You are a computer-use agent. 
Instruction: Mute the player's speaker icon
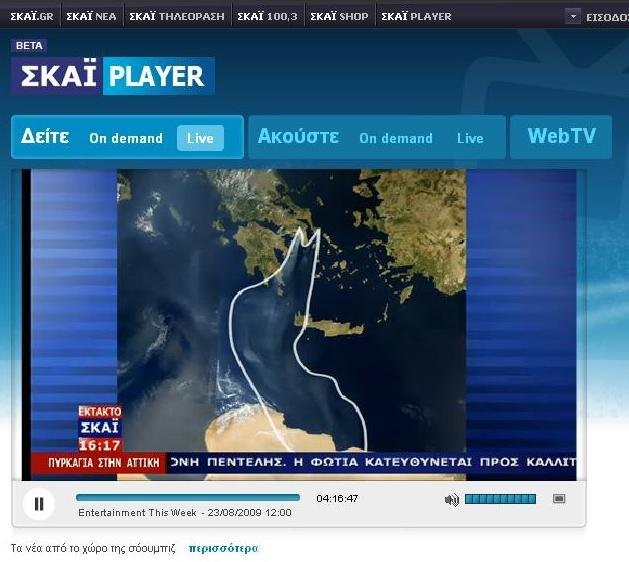tap(452, 499)
